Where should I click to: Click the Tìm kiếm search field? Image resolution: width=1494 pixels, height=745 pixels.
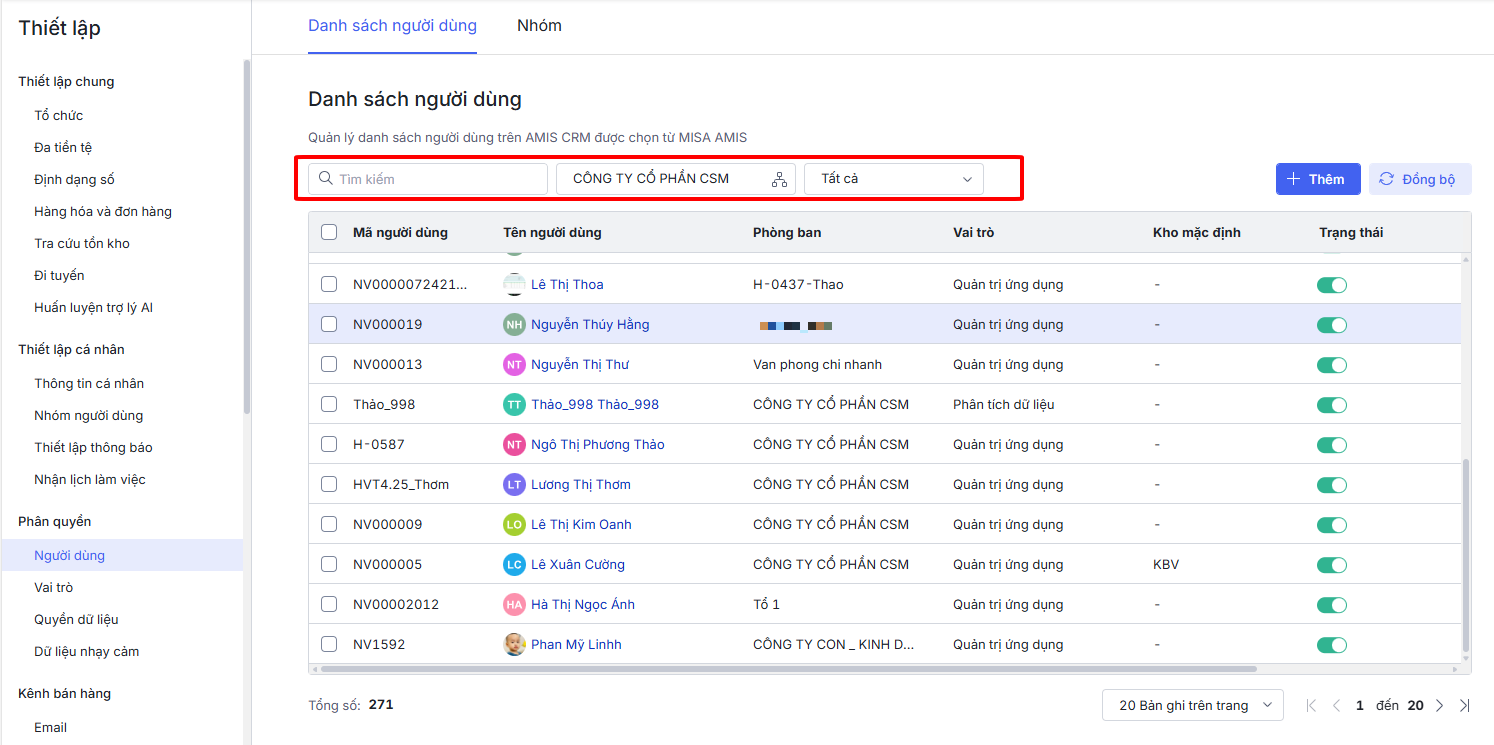pyautogui.click(x=438, y=179)
